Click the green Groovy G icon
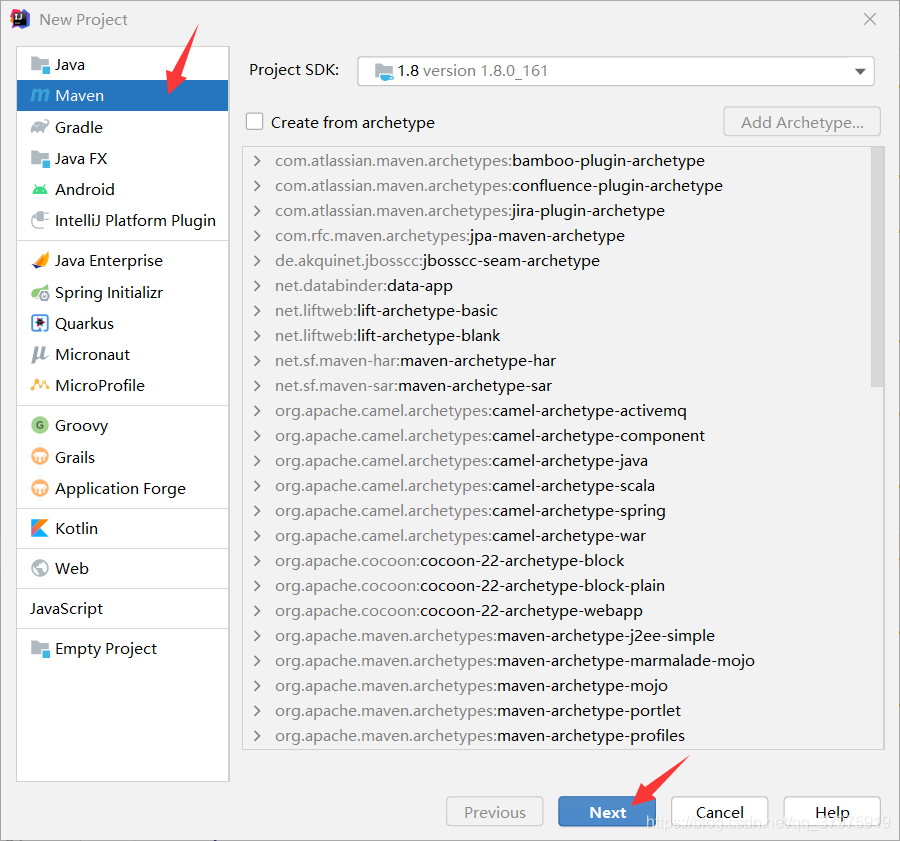Screen dimensions: 900x841 [40, 425]
